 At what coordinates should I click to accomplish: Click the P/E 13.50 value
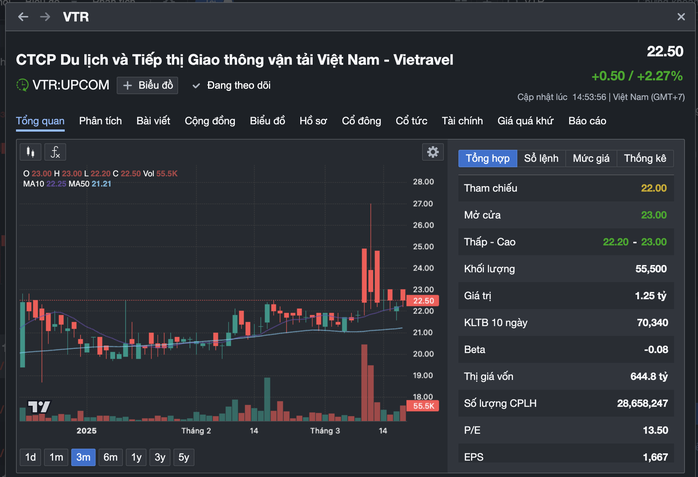click(x=655, y=430)
